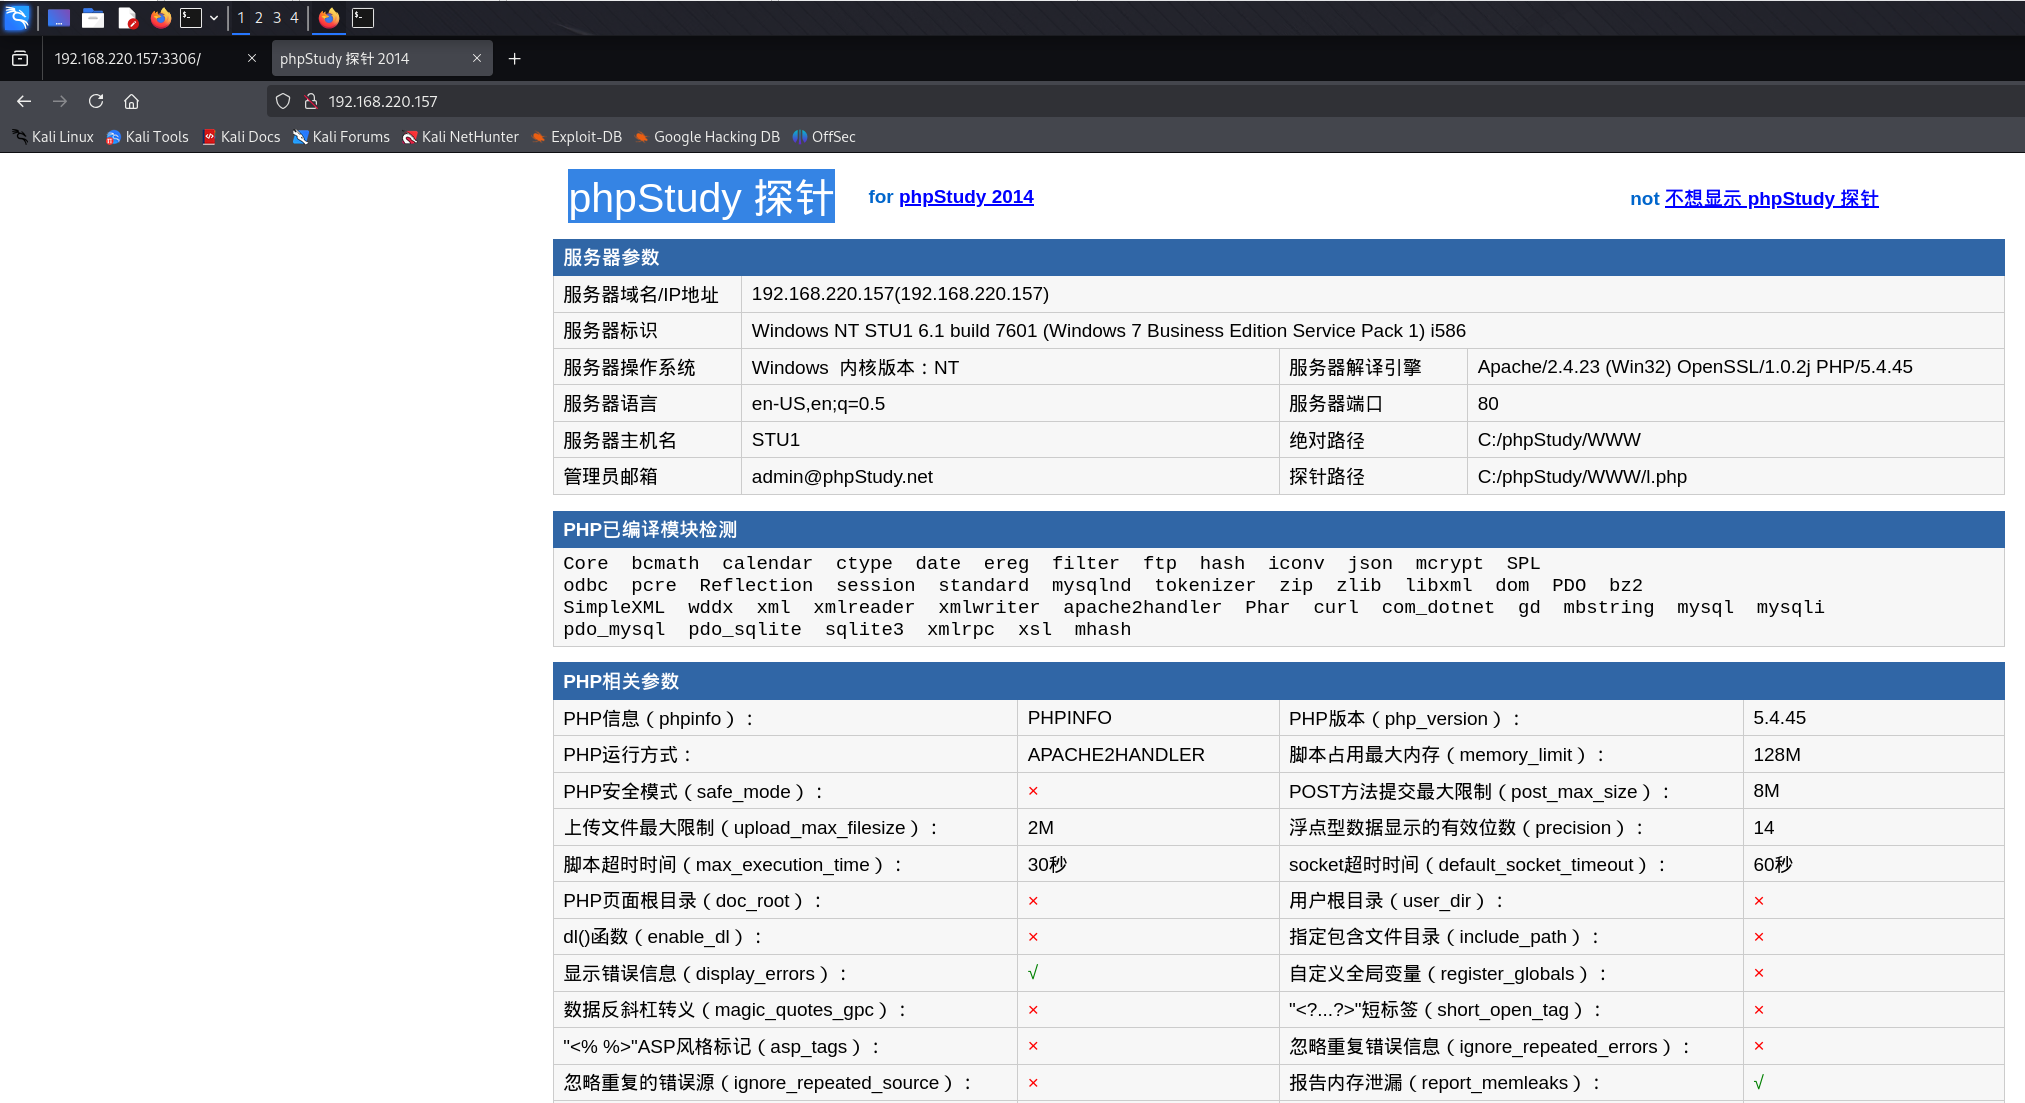Expand the terminal launcher dropdown arrow
The height and width of the screenshot is (1103, 2025).
214,17
